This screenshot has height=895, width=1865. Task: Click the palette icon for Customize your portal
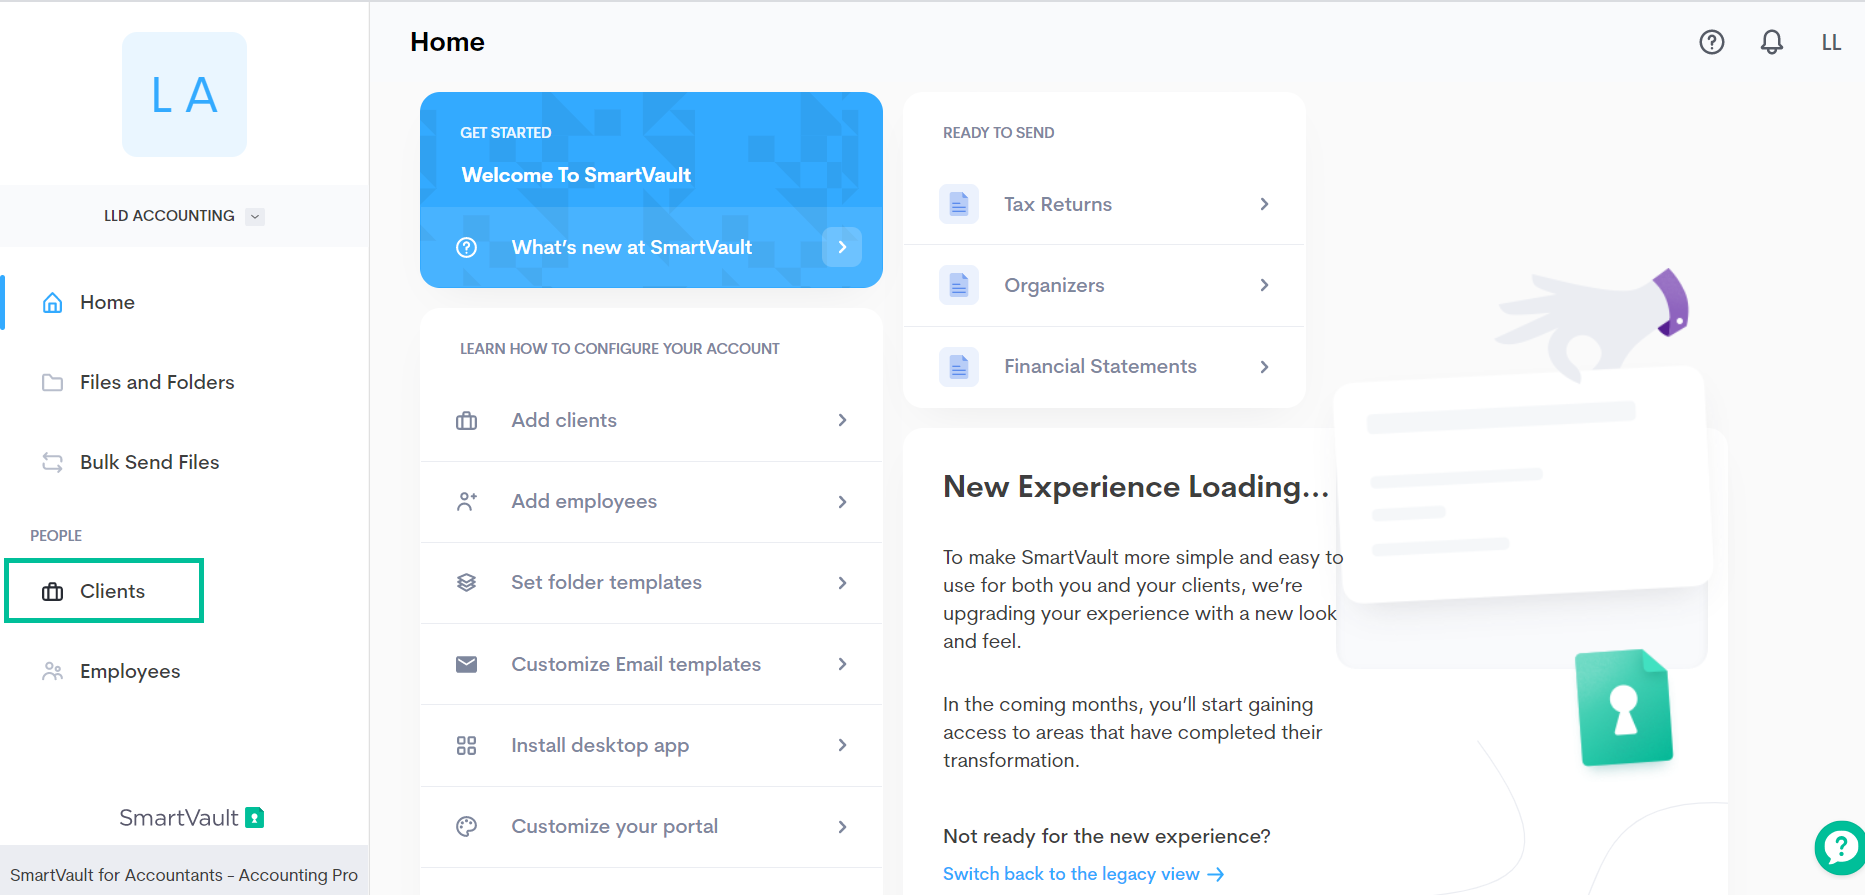point(466,827)
